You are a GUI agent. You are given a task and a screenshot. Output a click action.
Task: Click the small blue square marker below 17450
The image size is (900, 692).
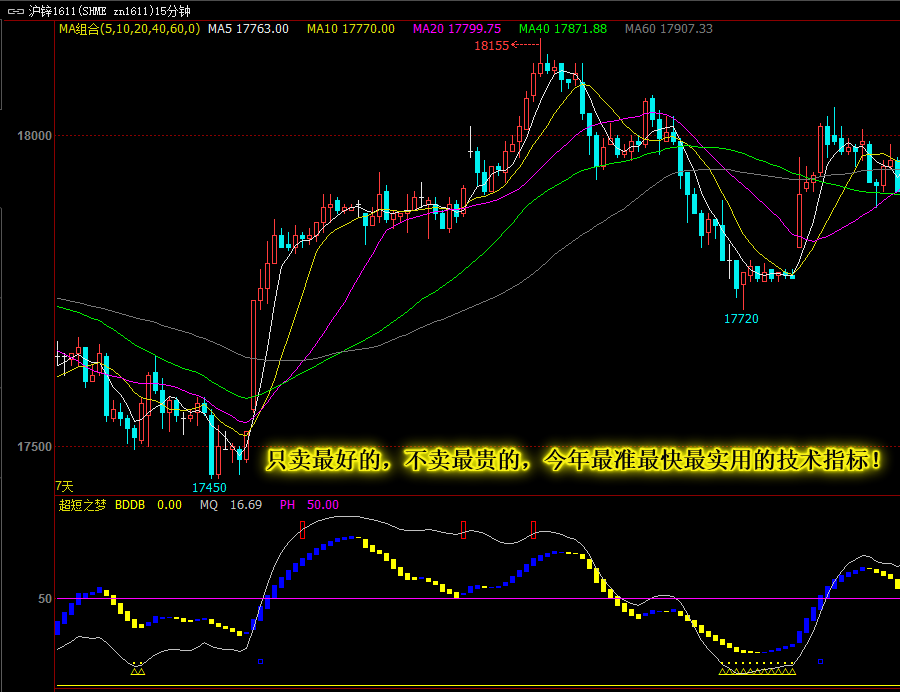click(261, 662)
